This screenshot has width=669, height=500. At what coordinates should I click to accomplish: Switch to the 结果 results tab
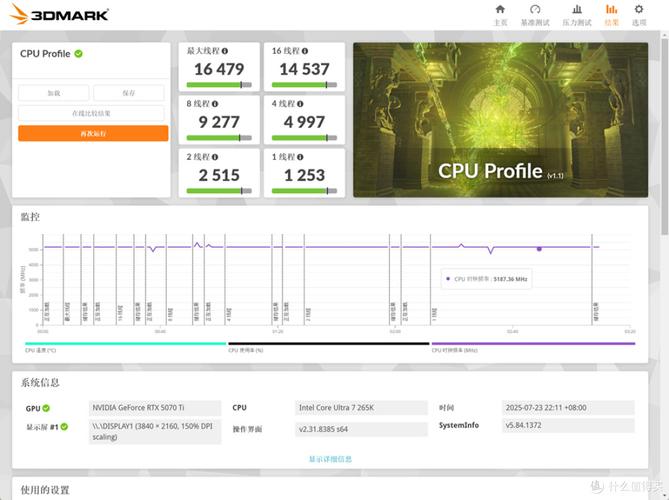point(611,14)
